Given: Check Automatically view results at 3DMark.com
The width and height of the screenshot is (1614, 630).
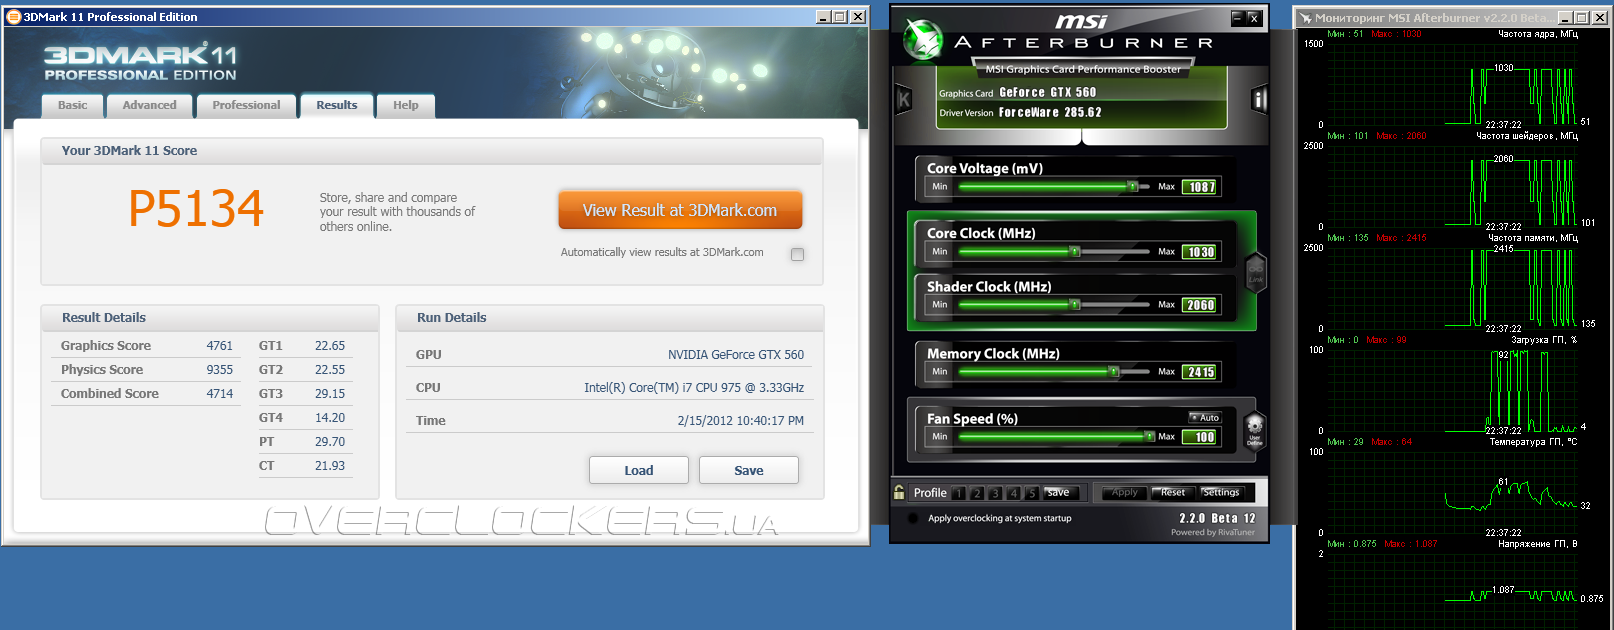Looking at the screenshot, I should coord(797,254).
